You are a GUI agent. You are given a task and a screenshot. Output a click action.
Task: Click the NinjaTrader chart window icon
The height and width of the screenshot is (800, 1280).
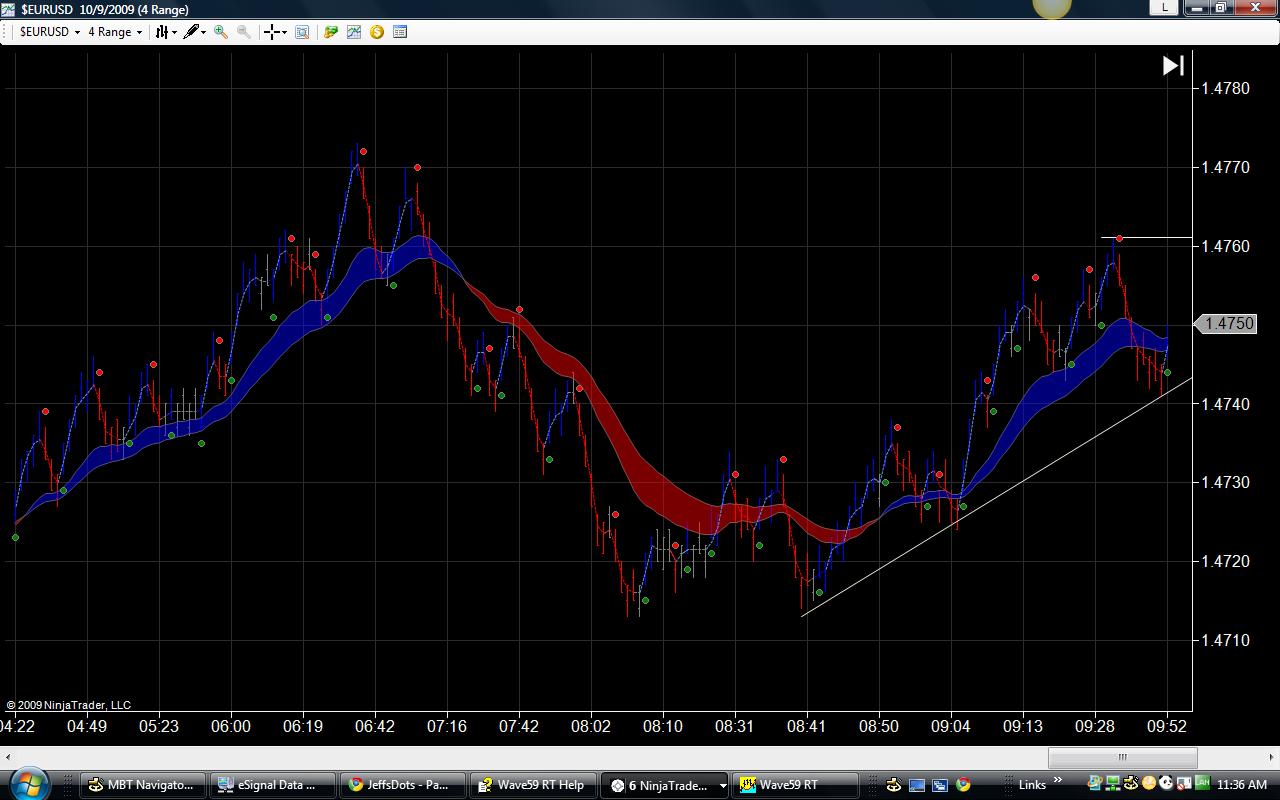8,9
